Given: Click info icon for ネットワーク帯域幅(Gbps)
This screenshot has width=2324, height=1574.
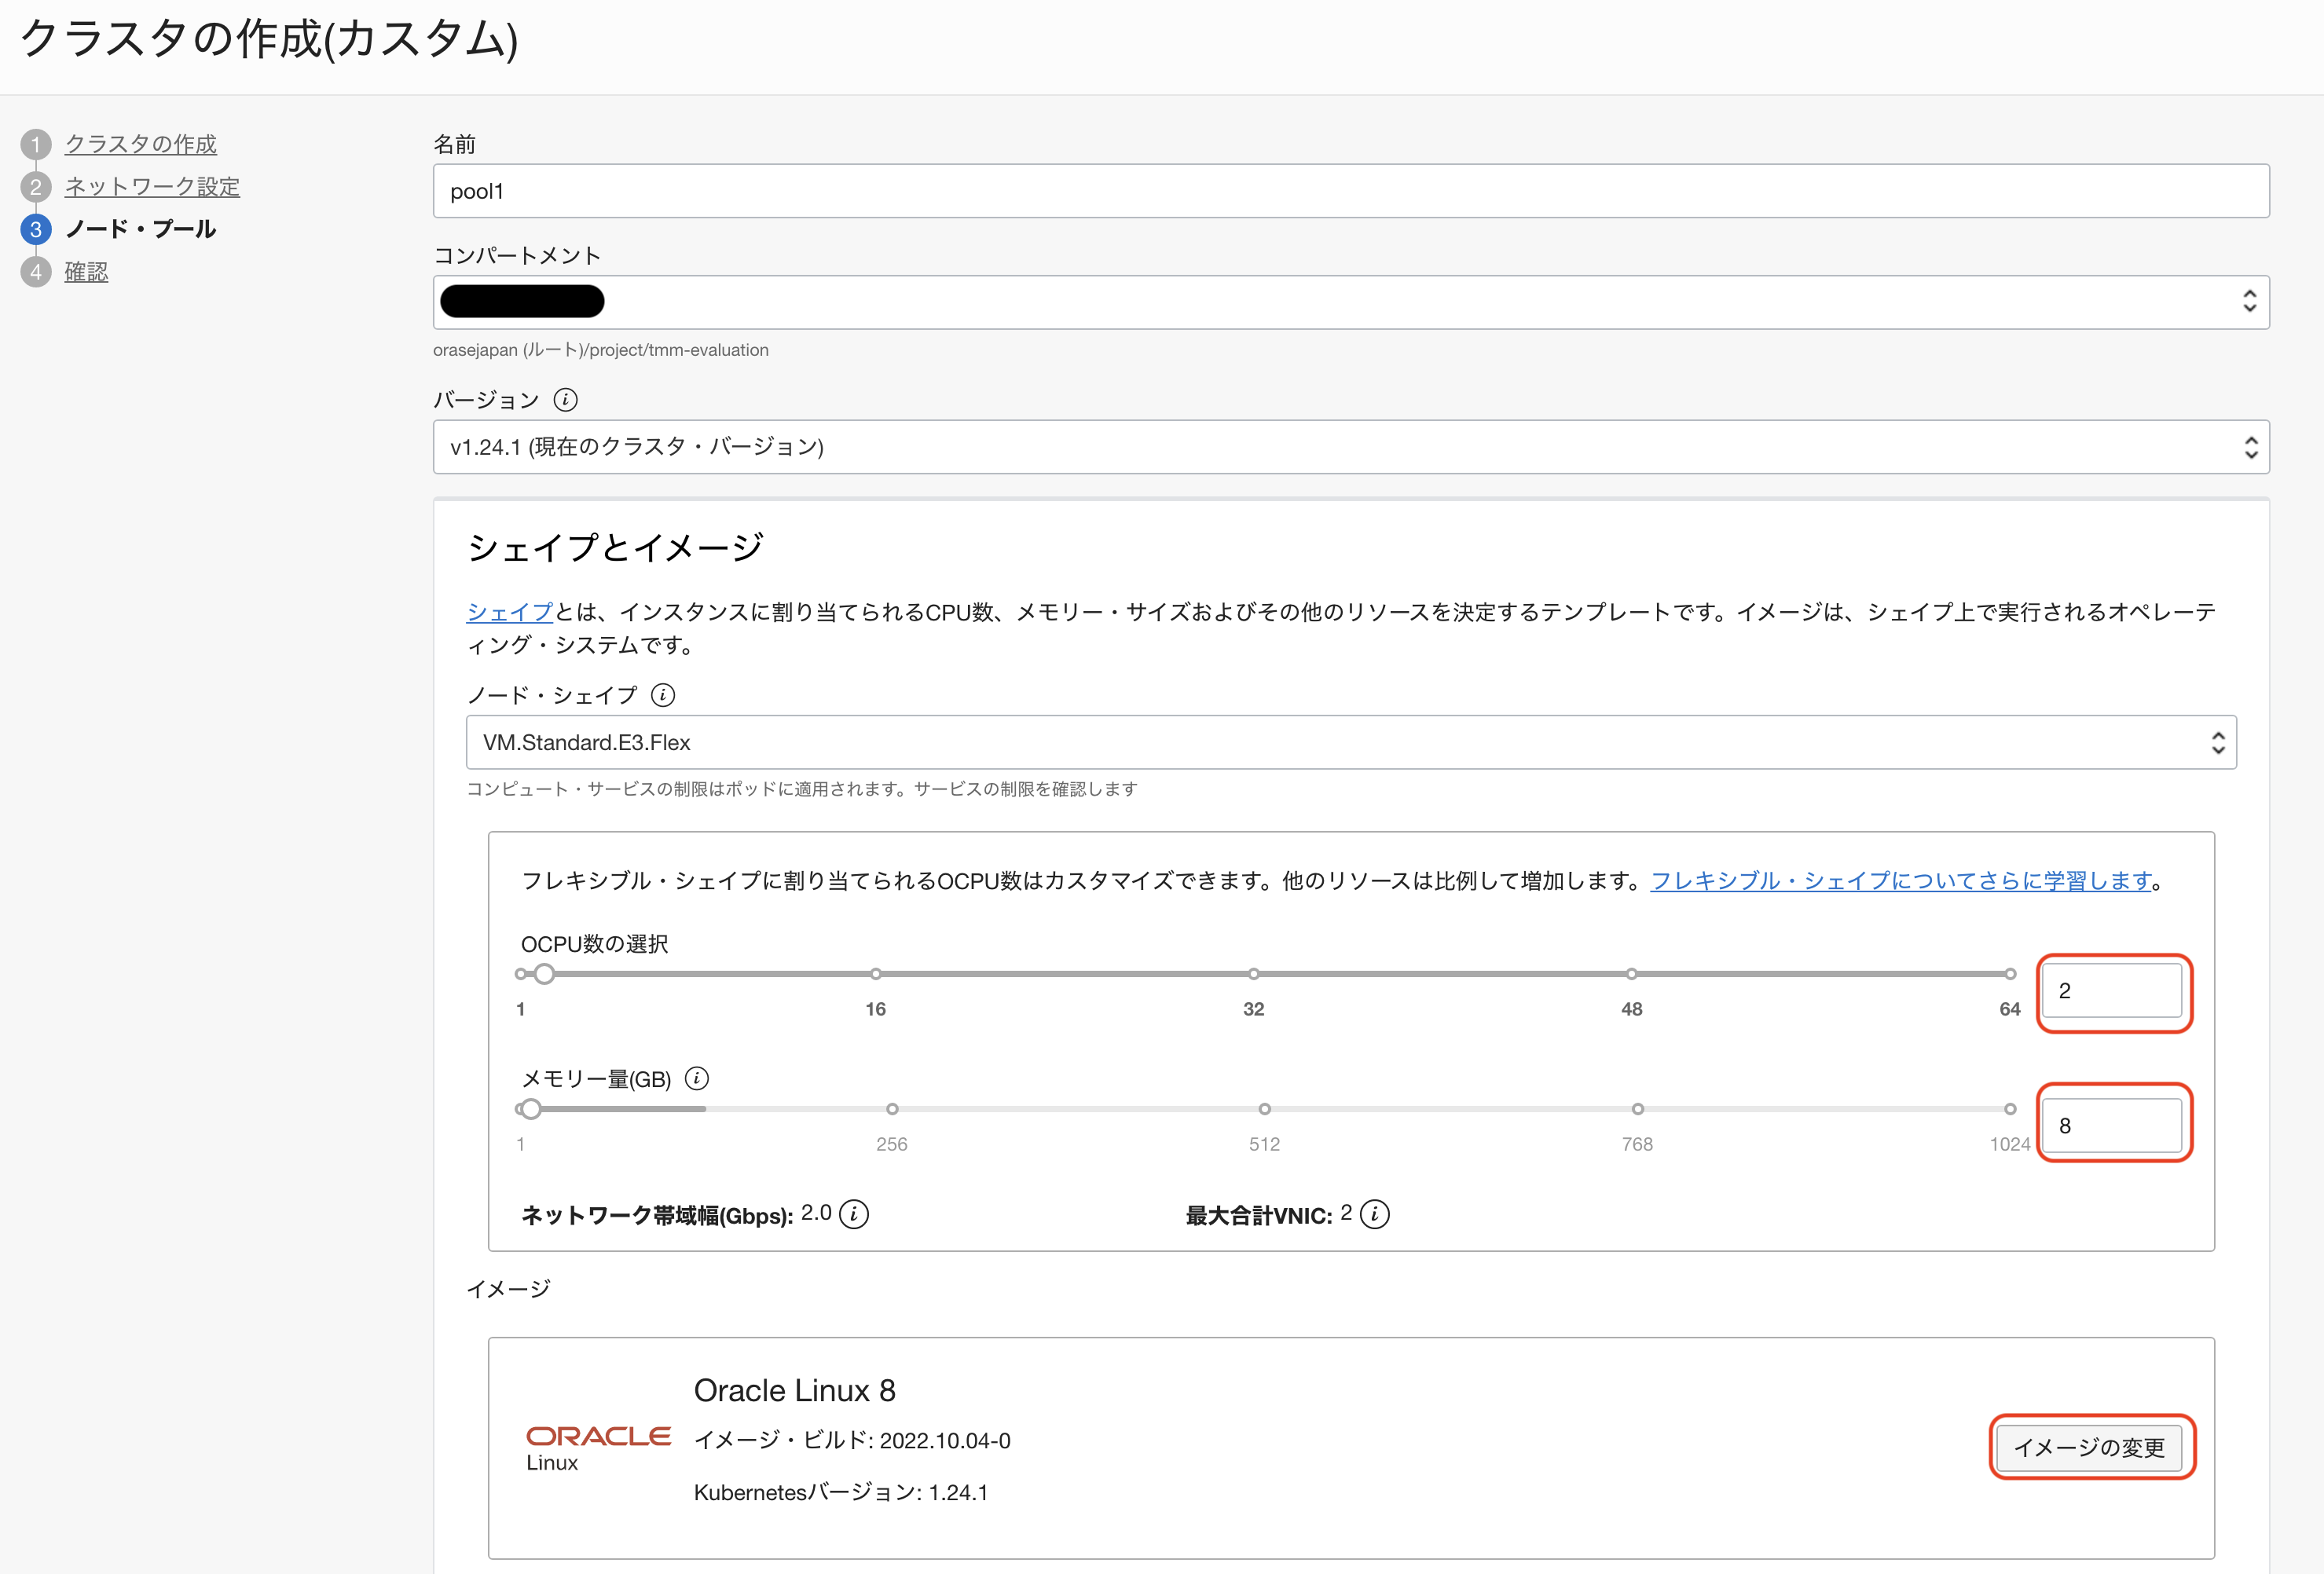Looking at the screenshot, I should click(854, 1214).
